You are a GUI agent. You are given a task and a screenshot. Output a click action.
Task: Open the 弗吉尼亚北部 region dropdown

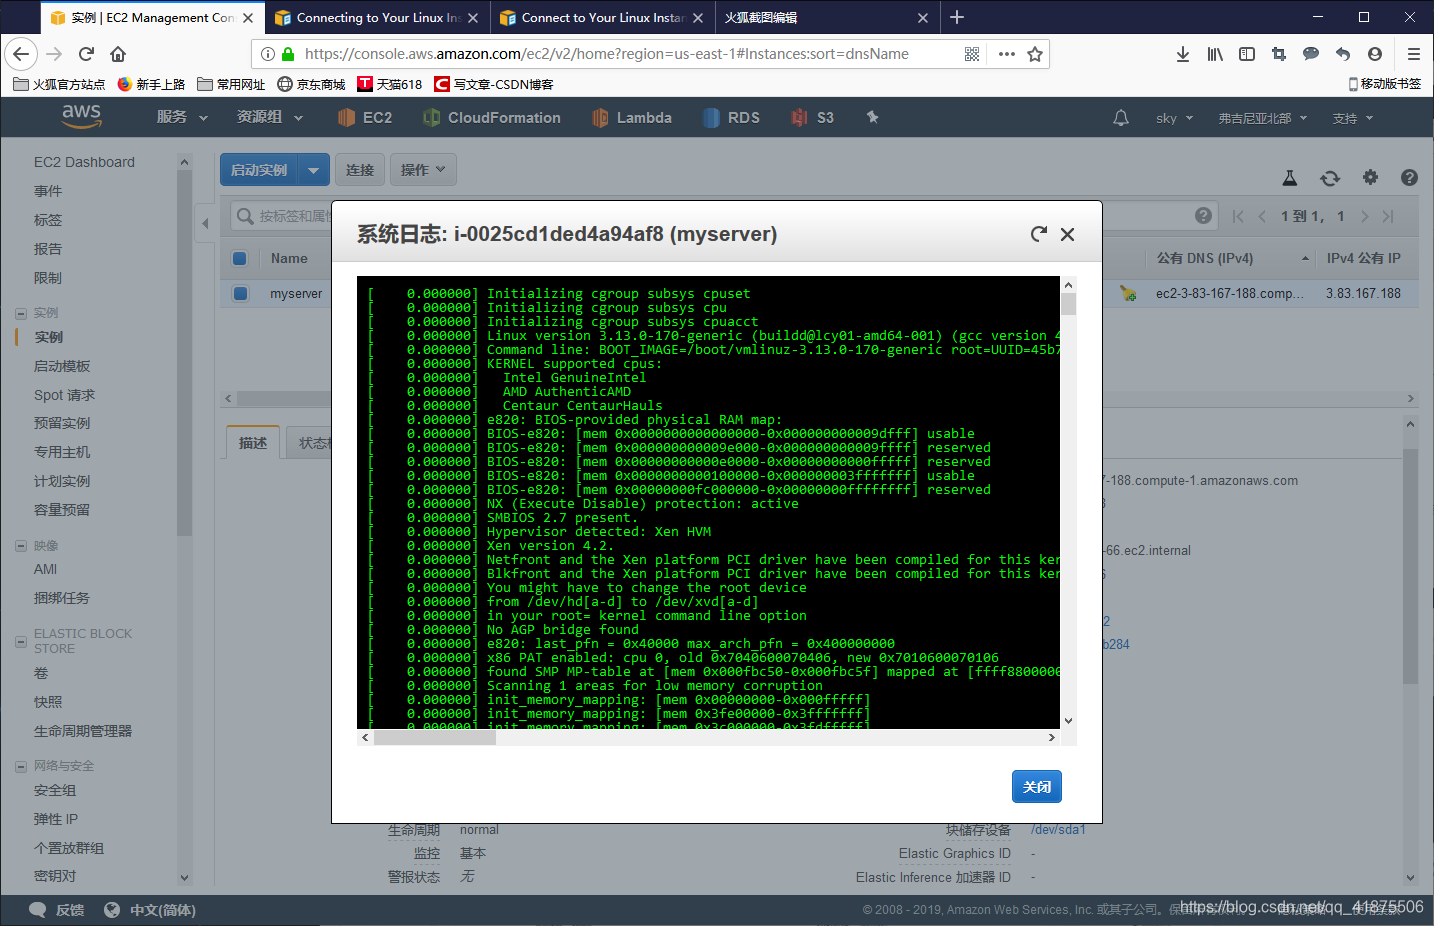[x=1263, y=118]
